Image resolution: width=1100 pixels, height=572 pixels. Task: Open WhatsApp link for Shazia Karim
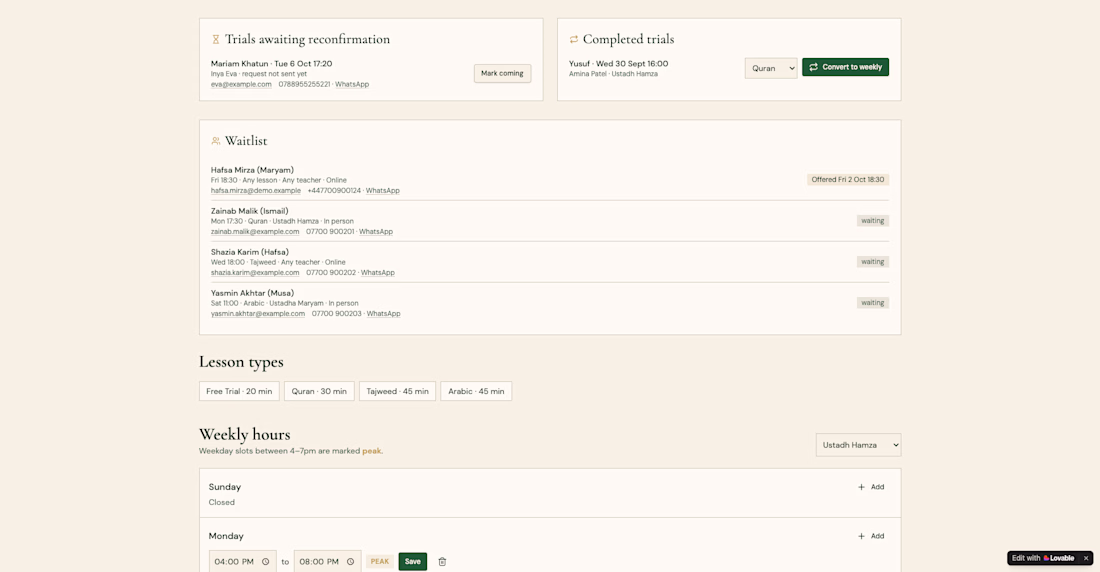coord(377,273)
